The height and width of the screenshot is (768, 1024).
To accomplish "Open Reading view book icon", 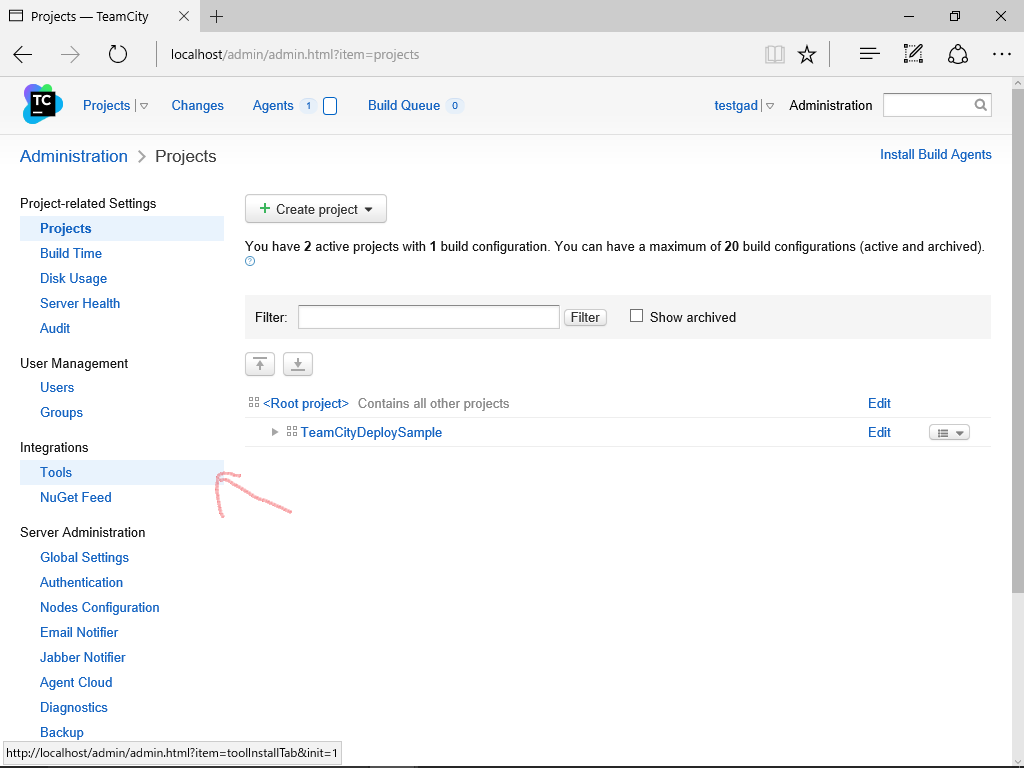I will (x=775, y=54).
